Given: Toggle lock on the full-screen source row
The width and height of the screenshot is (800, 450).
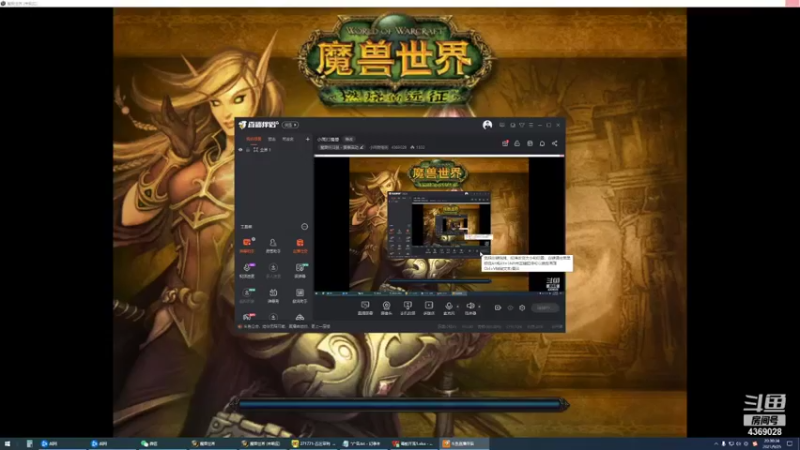Looking at the screenshot, I should click(248, 150).
